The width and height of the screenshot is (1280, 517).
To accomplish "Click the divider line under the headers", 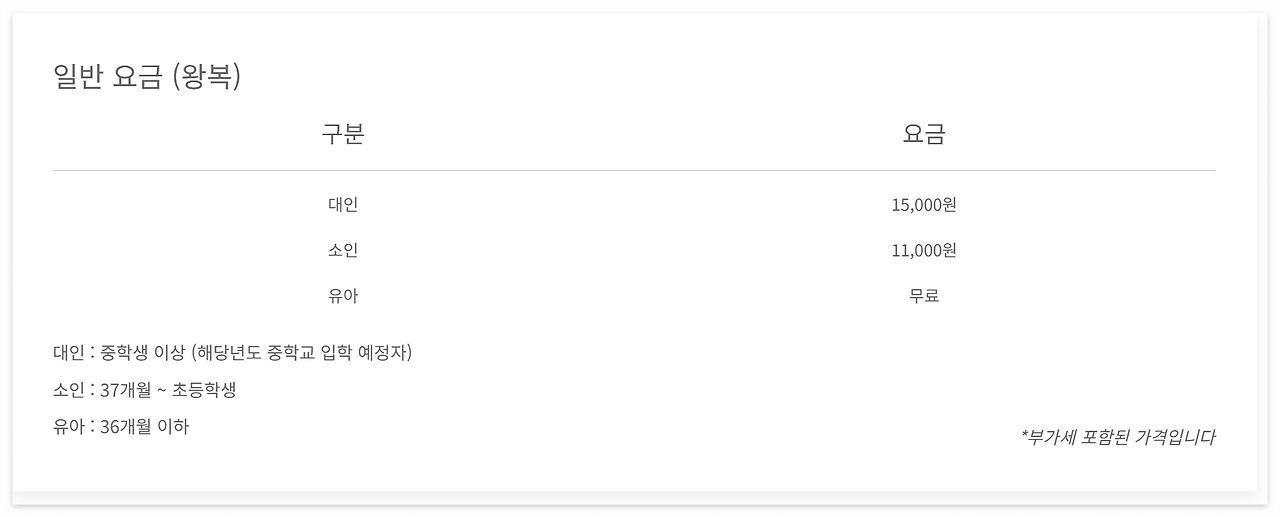I will (x=634, y=171).
